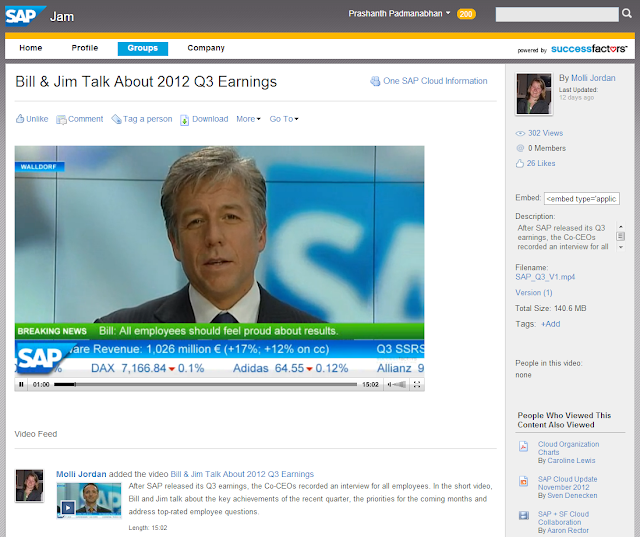Click the Download link

point(210,119)
